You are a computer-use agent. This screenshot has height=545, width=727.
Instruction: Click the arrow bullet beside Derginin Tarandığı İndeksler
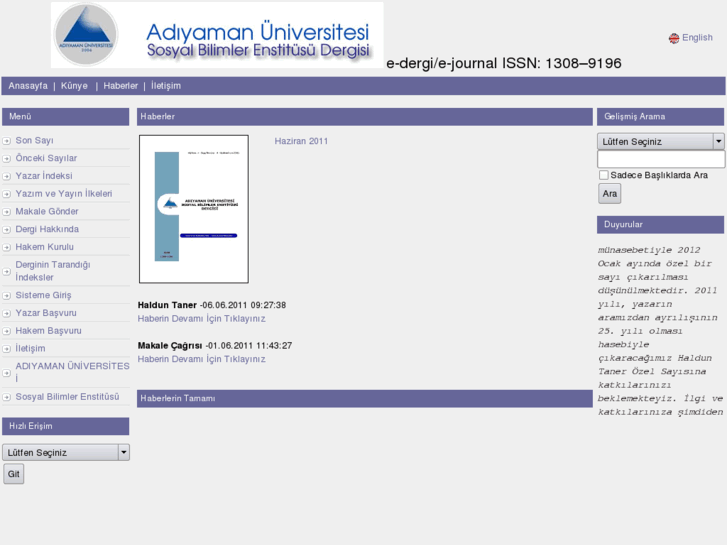coord(6,271)
